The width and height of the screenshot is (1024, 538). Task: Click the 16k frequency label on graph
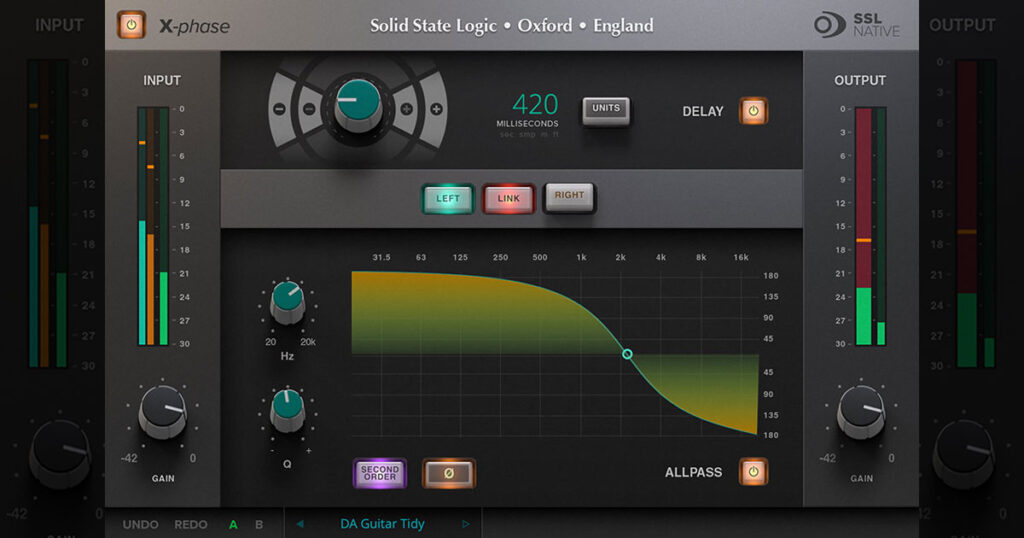click(741, 257)
